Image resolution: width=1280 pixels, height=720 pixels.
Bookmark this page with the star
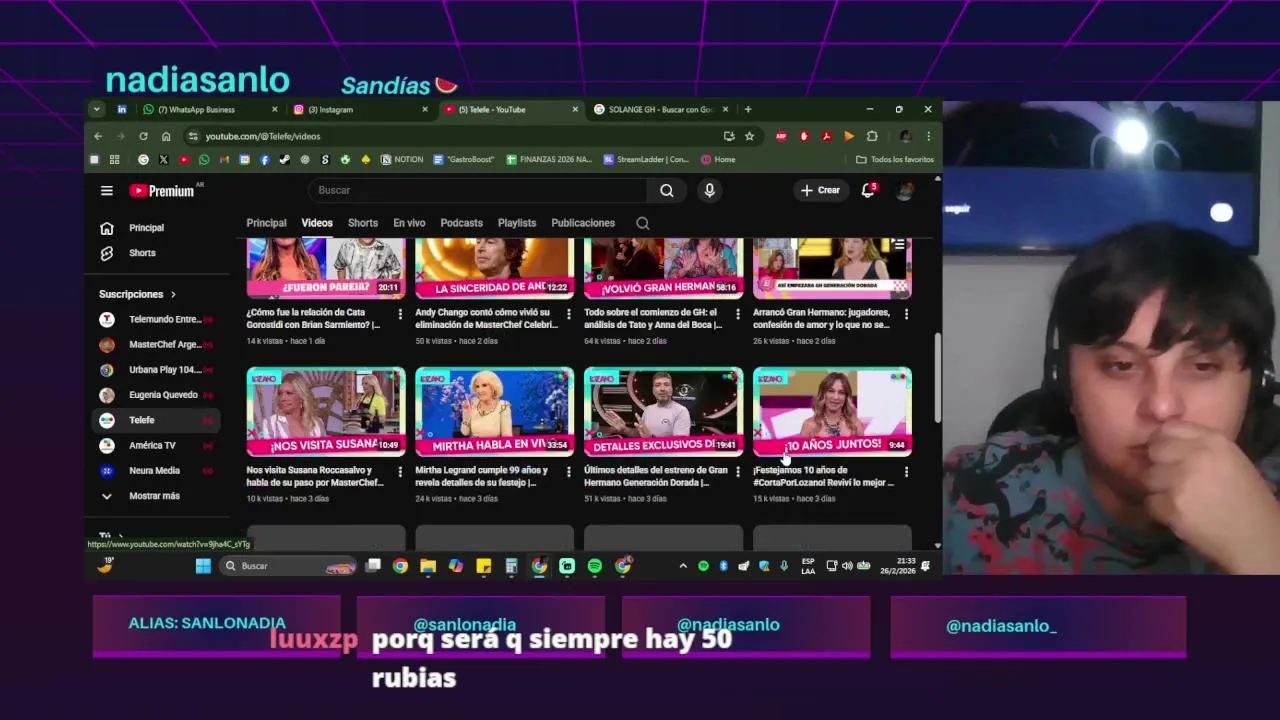point(749,136)
